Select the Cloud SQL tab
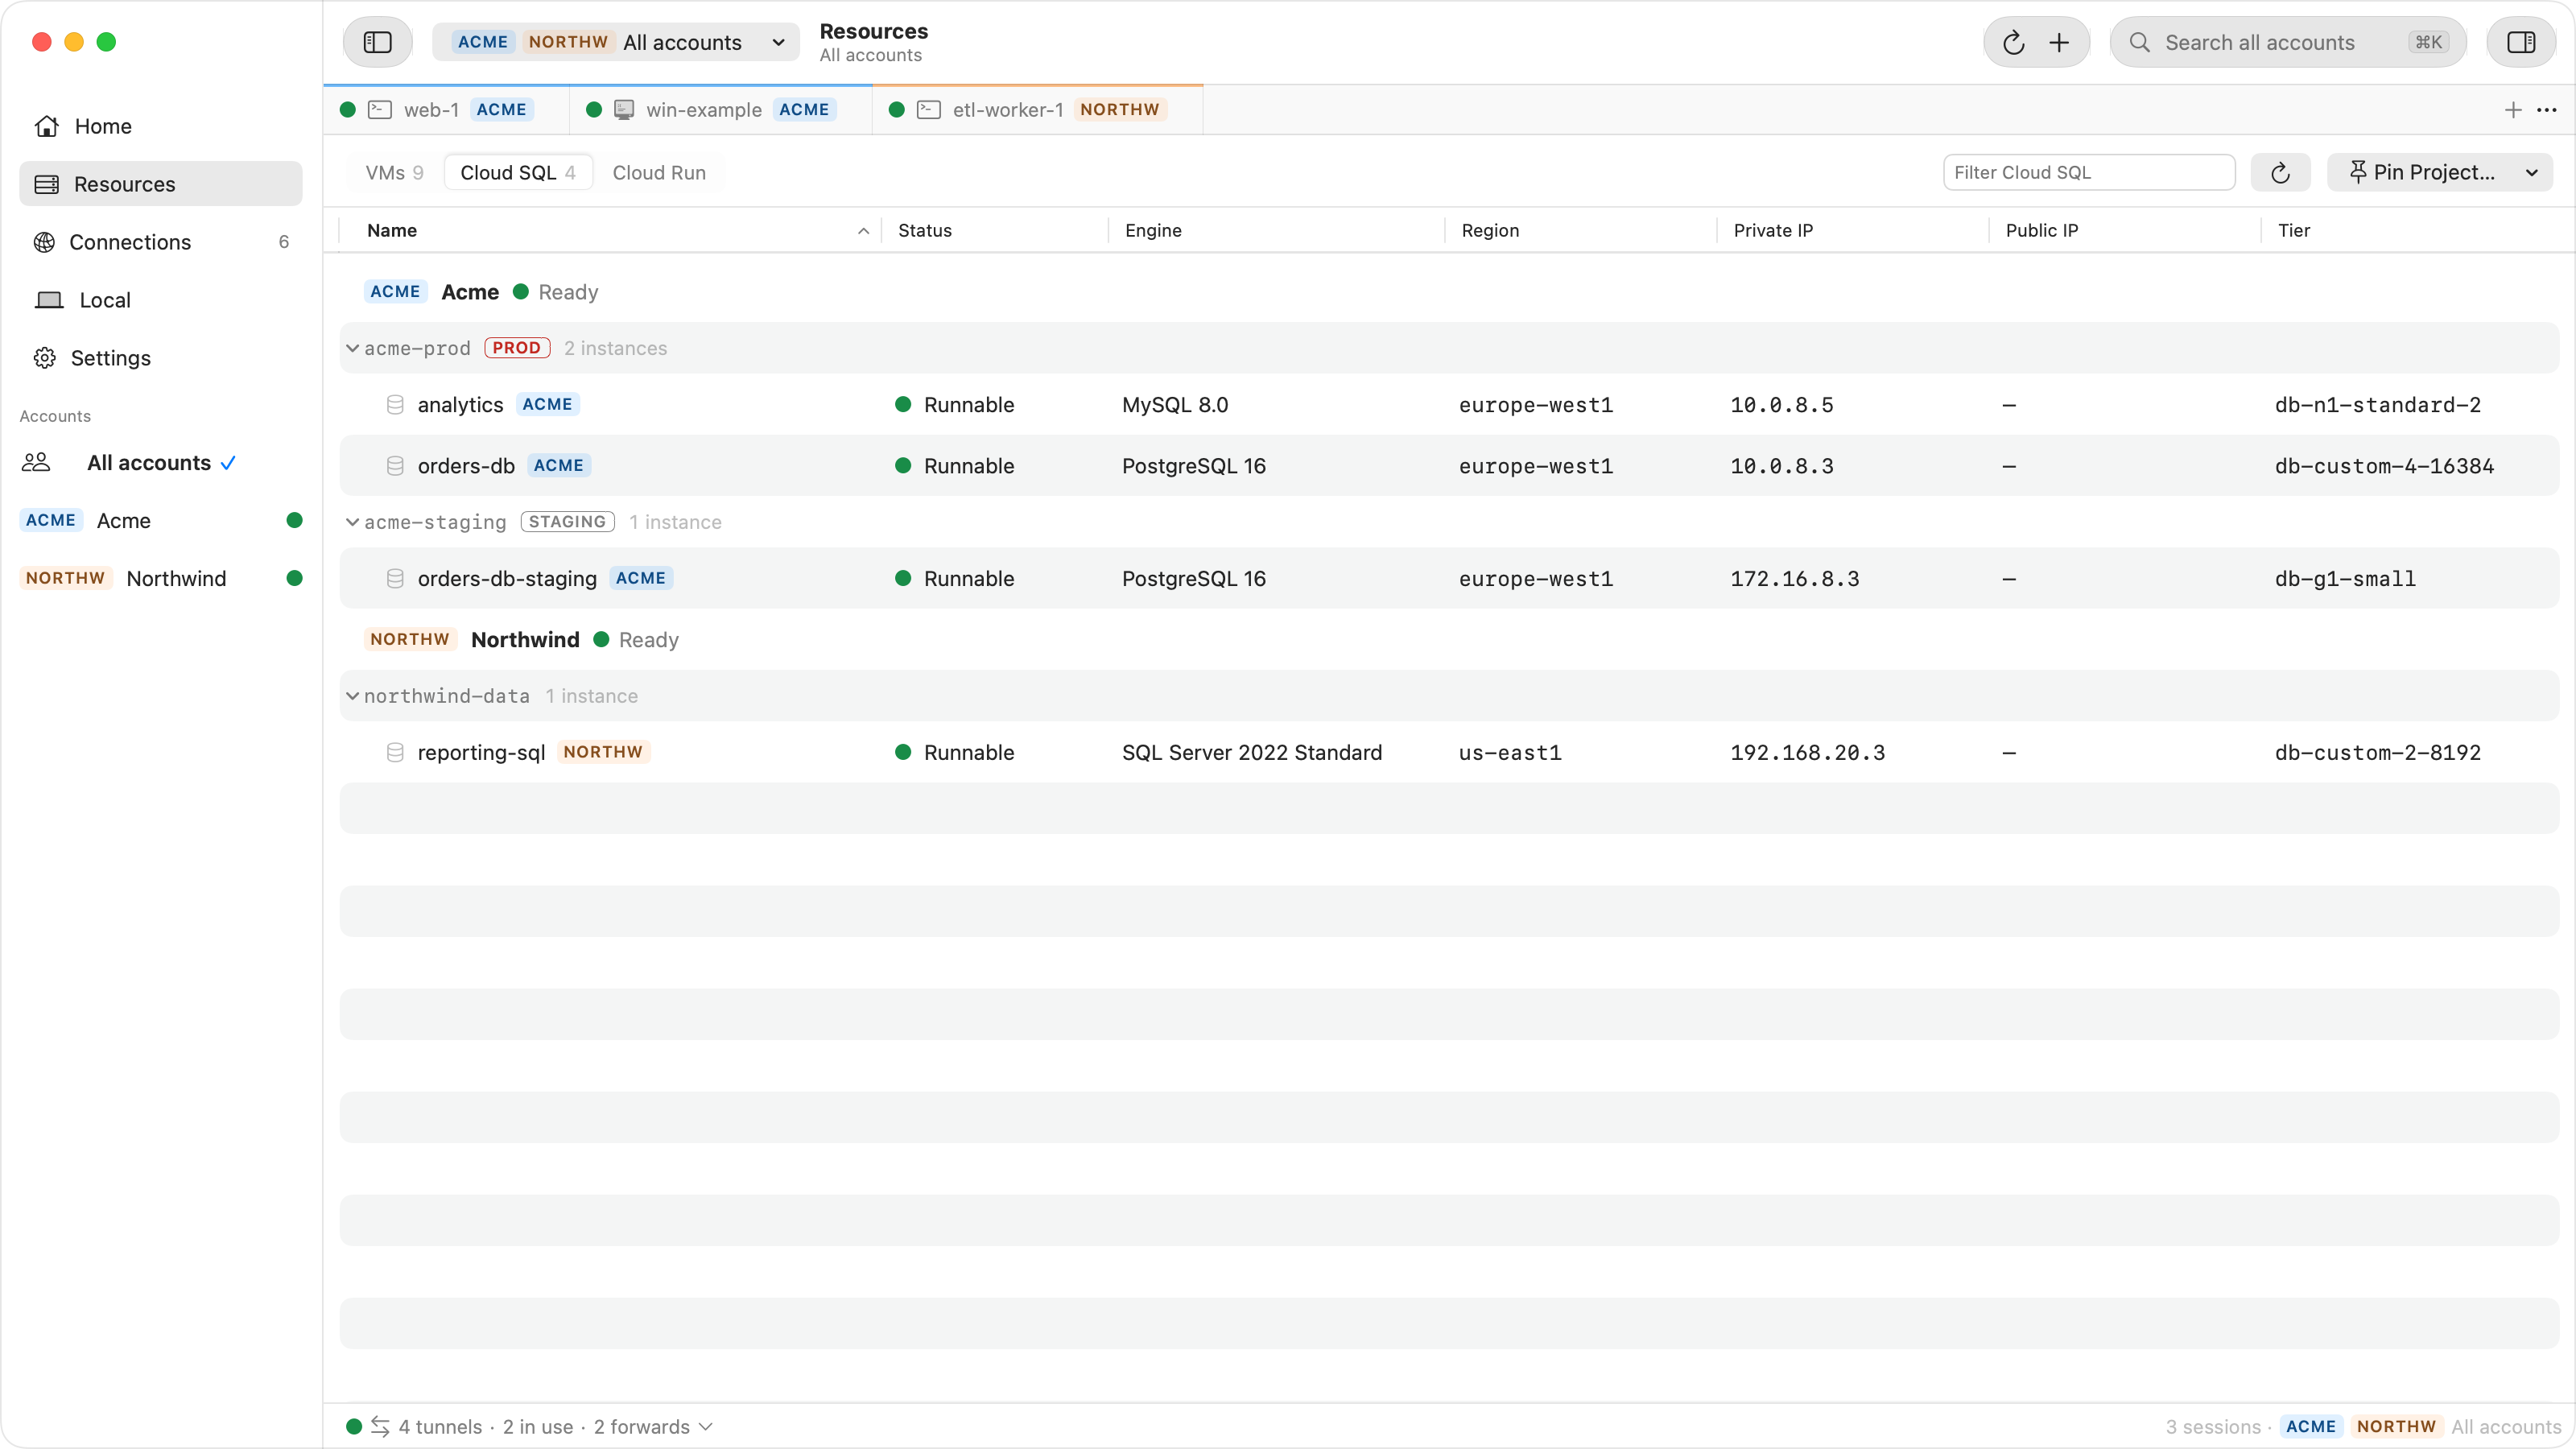The image size is (2576, 1449). coord(518,173)
